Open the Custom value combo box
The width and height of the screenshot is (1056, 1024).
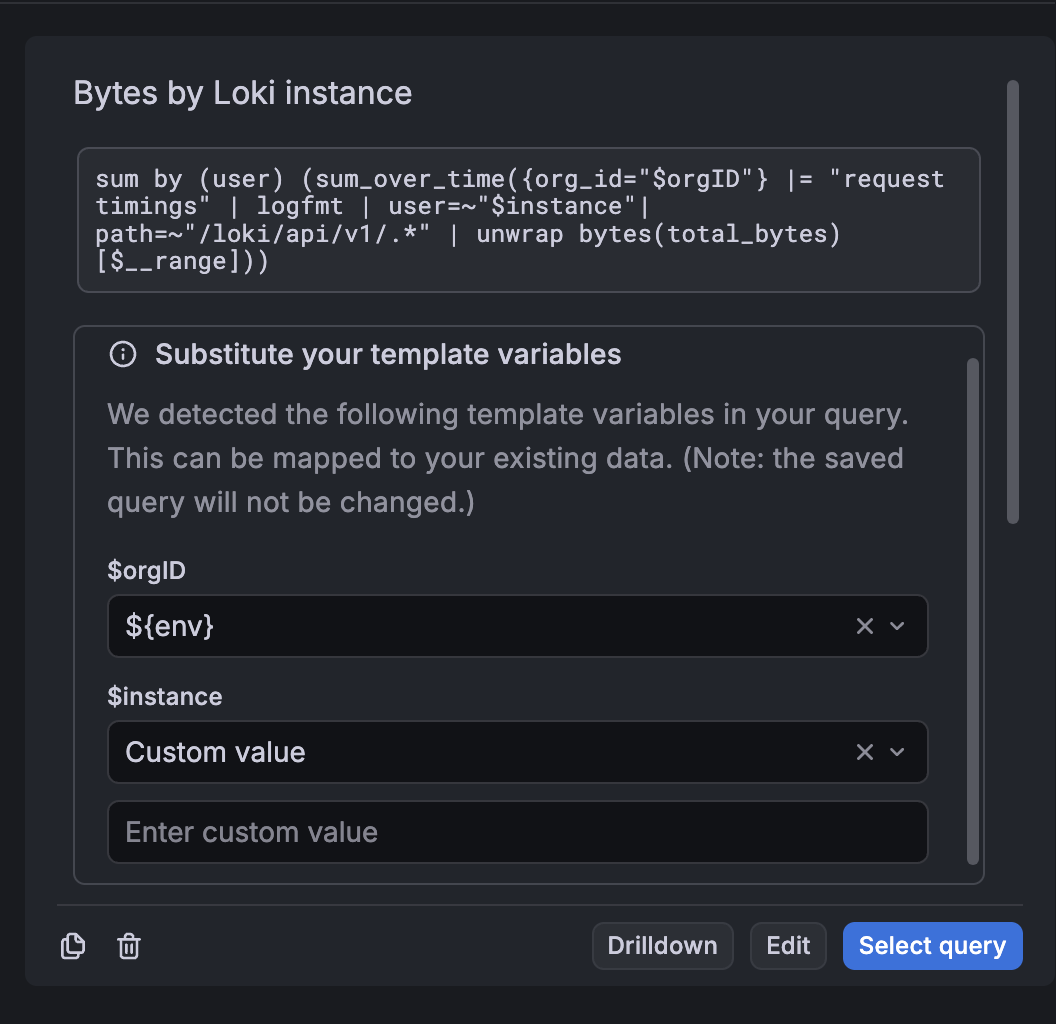480,752
